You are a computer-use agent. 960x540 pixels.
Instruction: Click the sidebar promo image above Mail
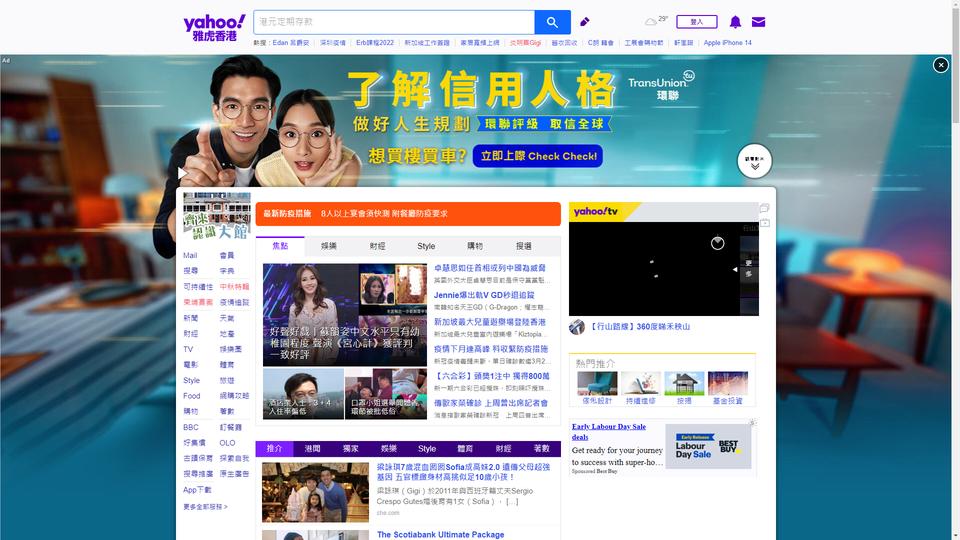(217, 217)
